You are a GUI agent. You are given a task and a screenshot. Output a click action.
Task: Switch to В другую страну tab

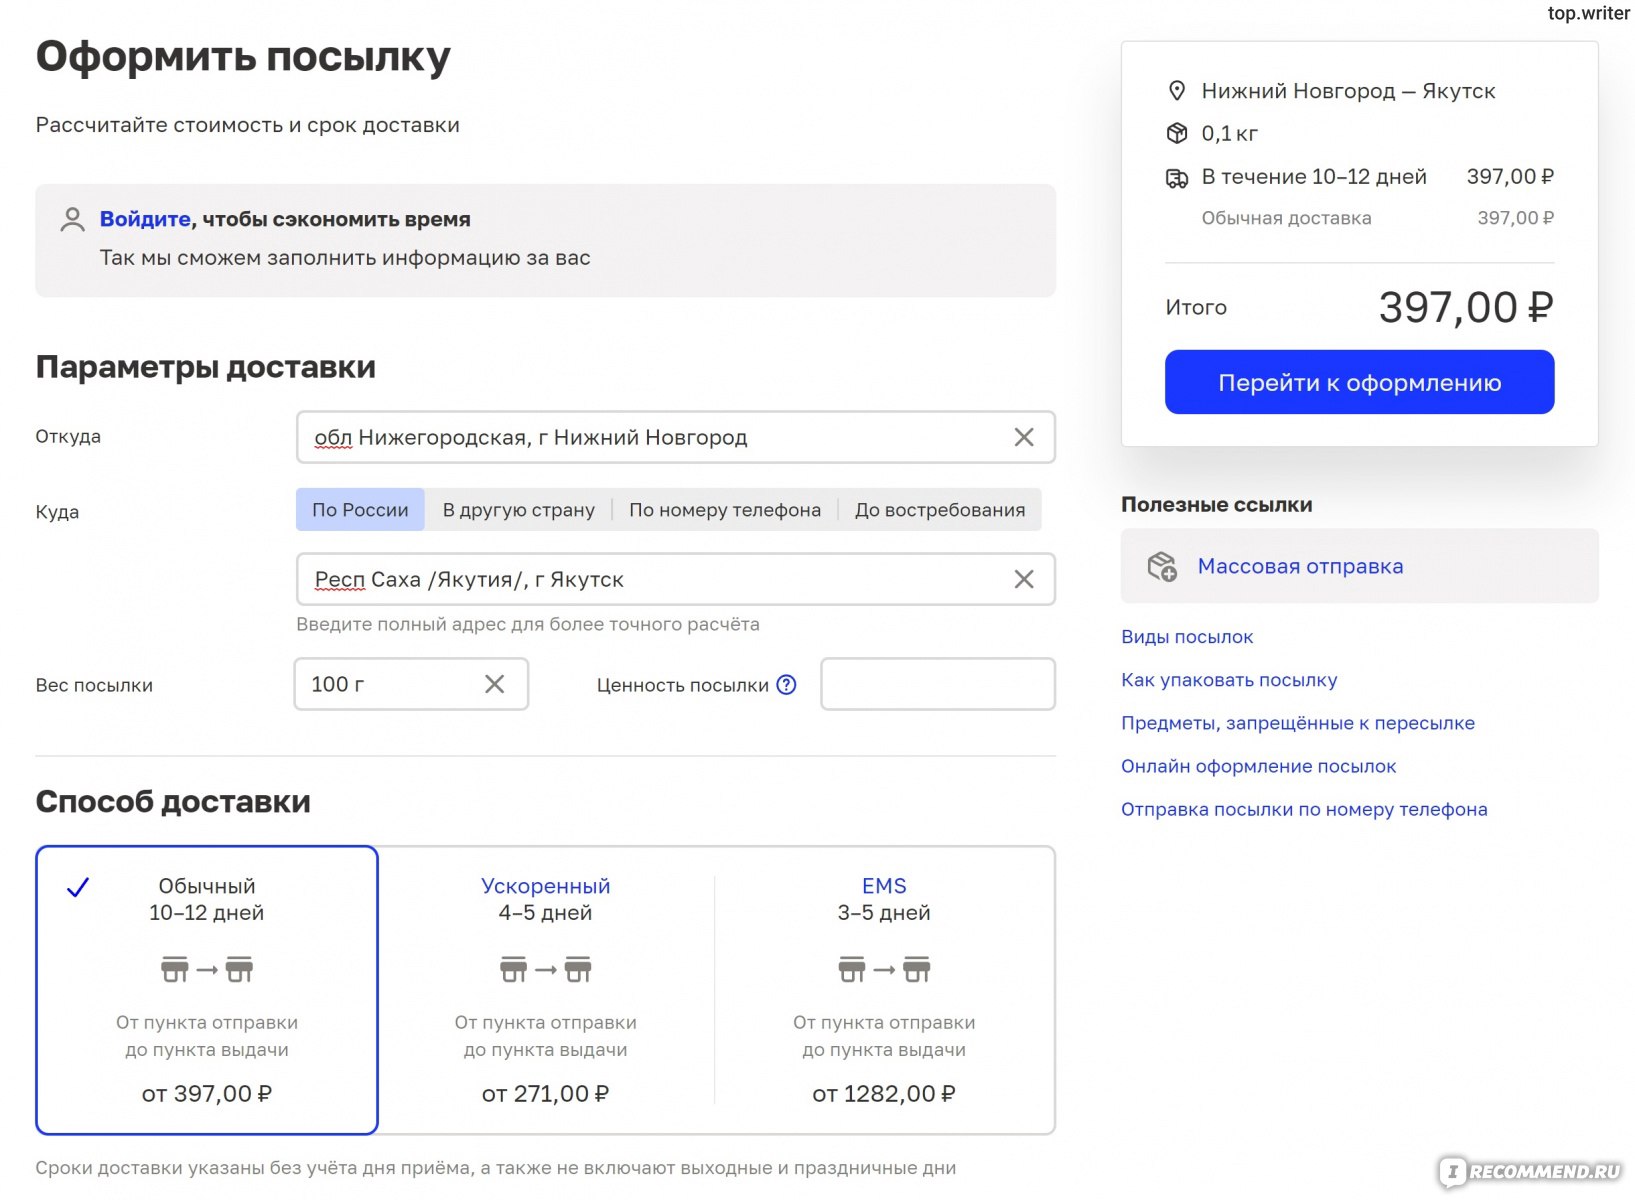click(x=518, y=510)
